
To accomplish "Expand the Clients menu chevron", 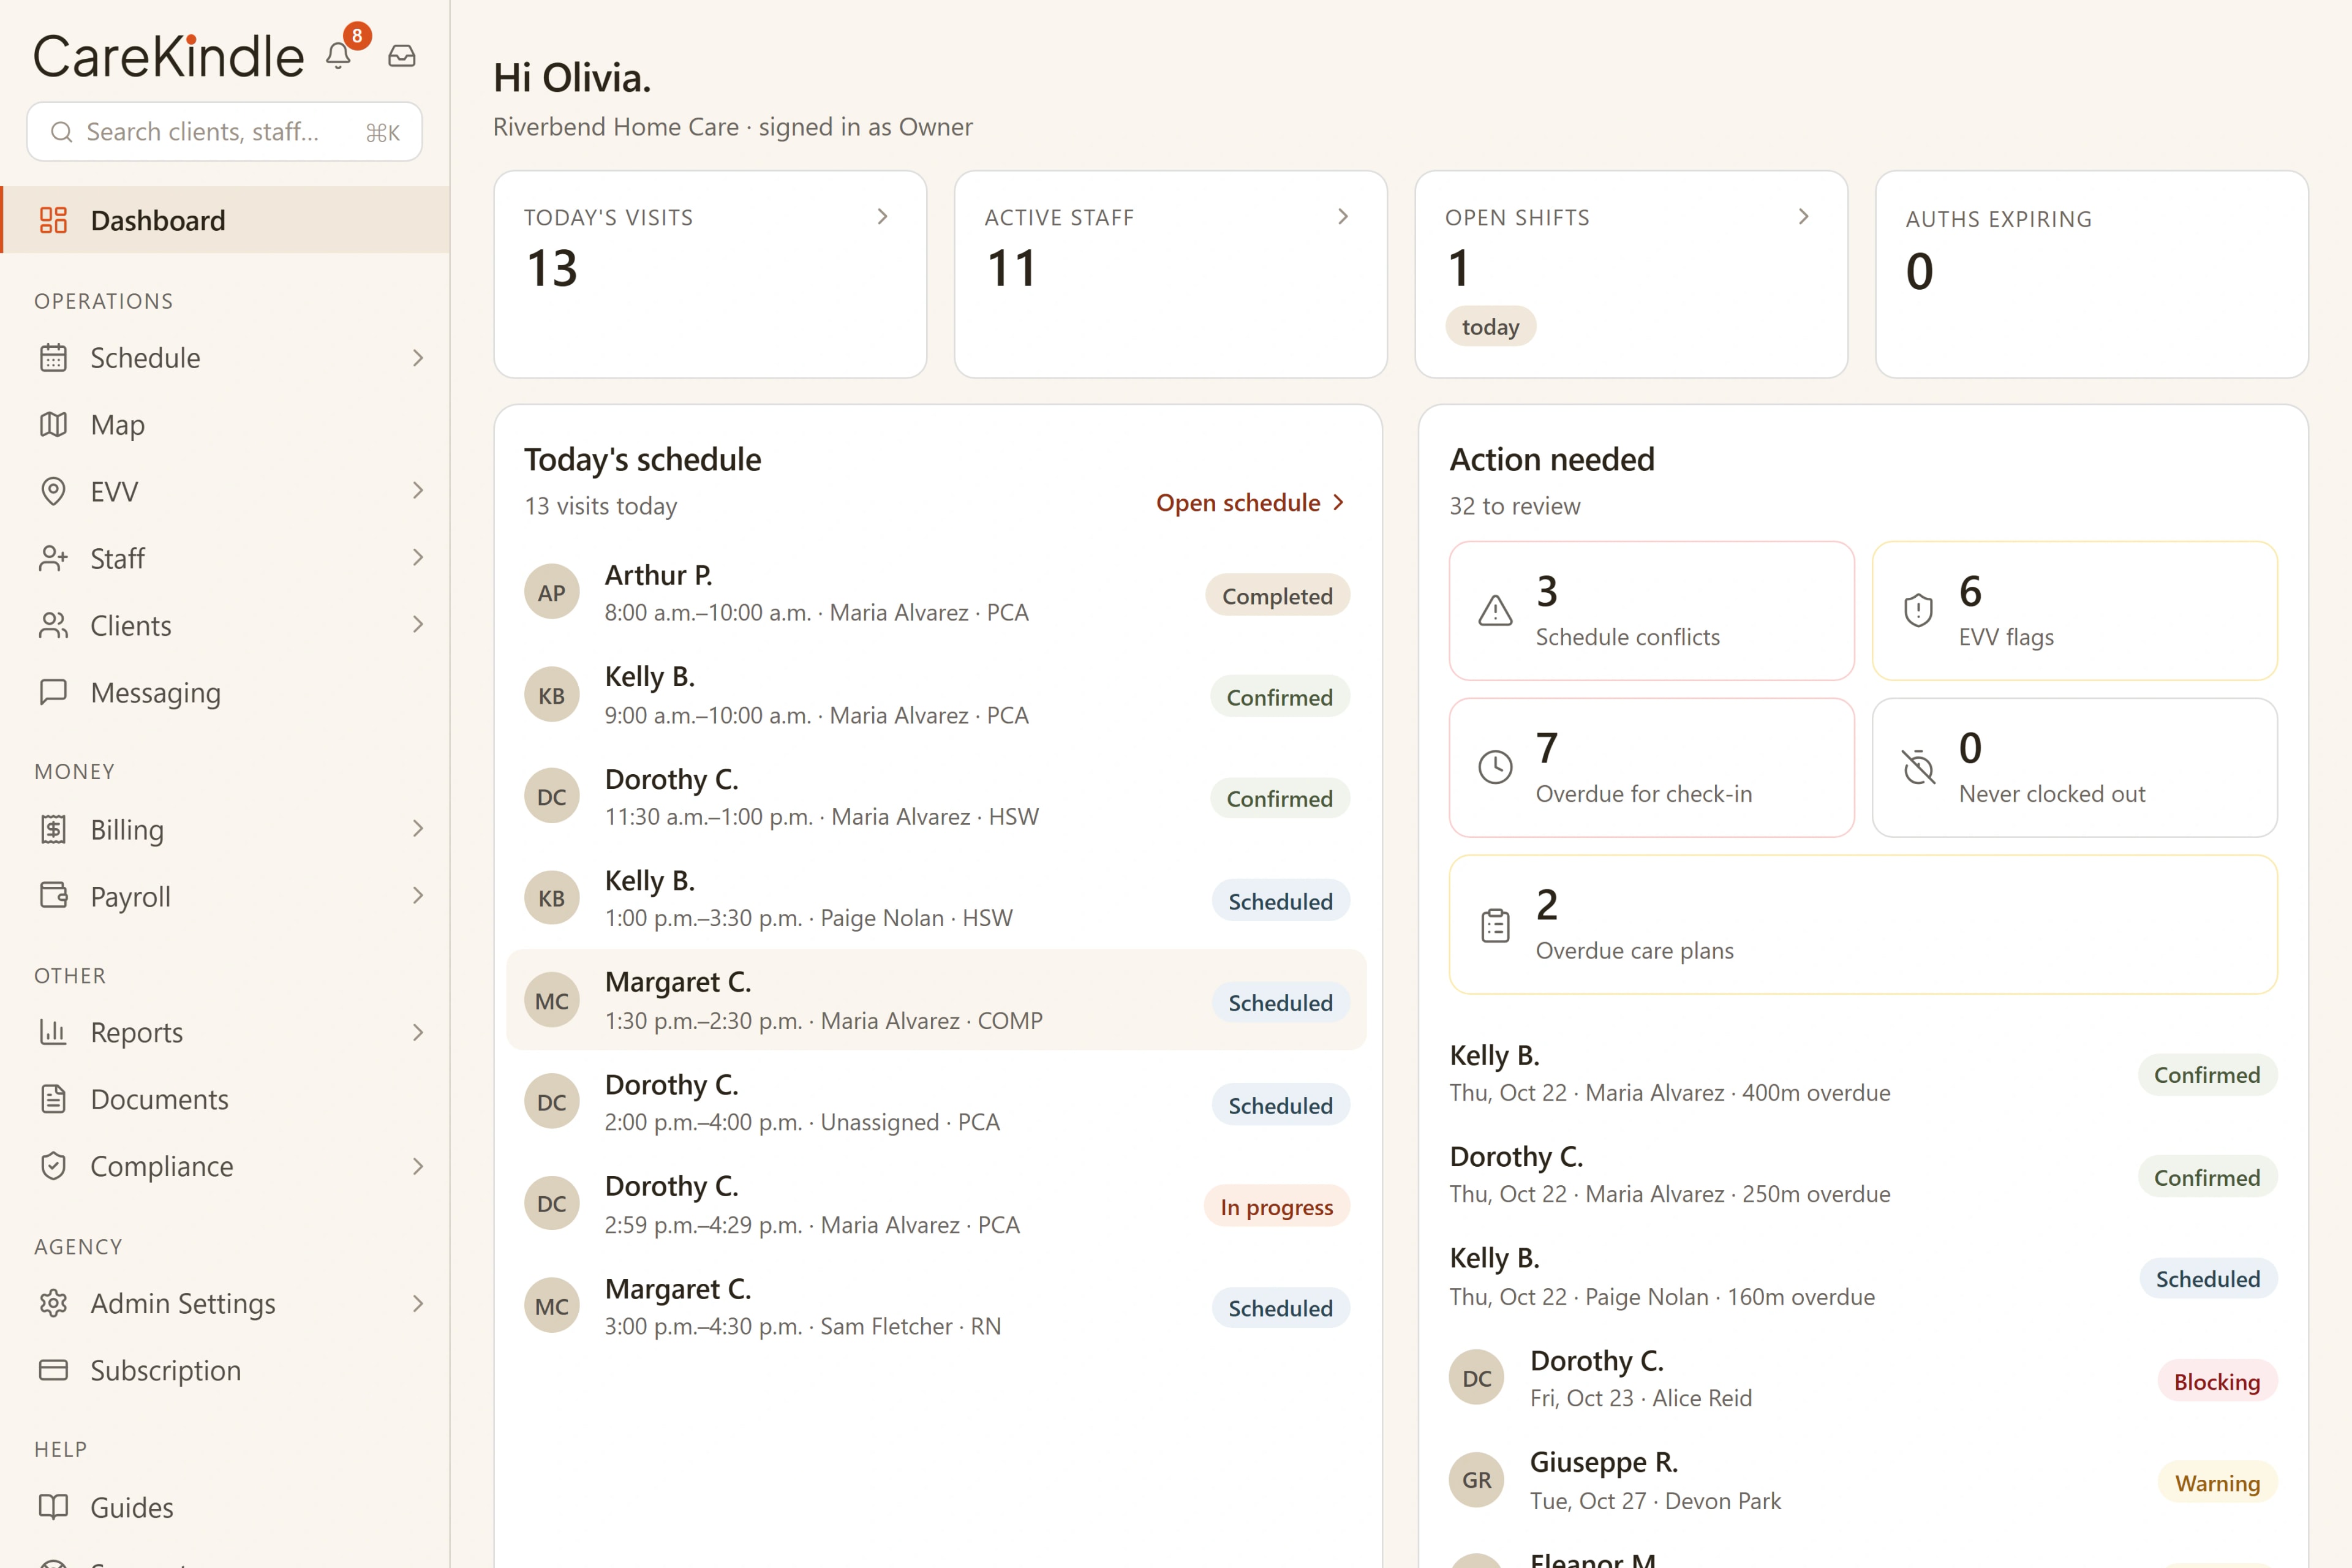I will point(418,624).
